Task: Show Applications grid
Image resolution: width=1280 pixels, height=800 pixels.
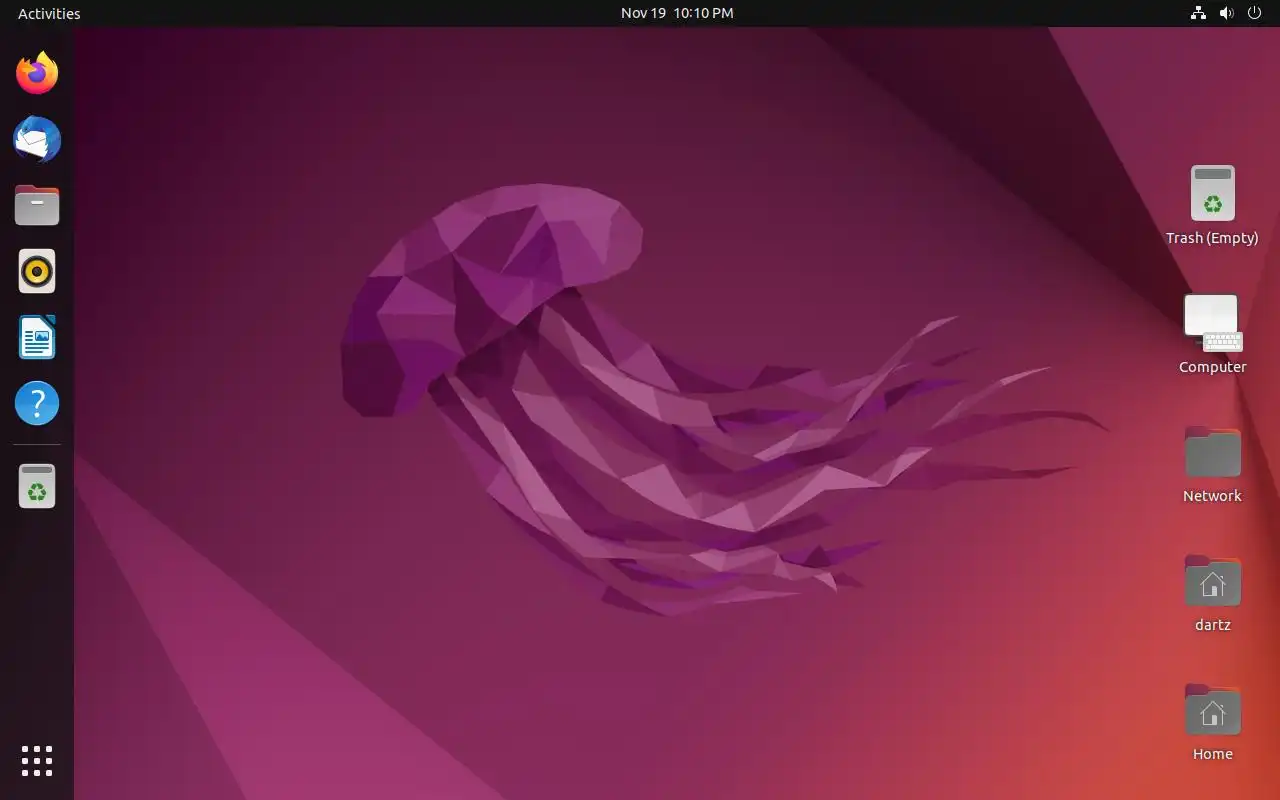Action: (37, 761)
